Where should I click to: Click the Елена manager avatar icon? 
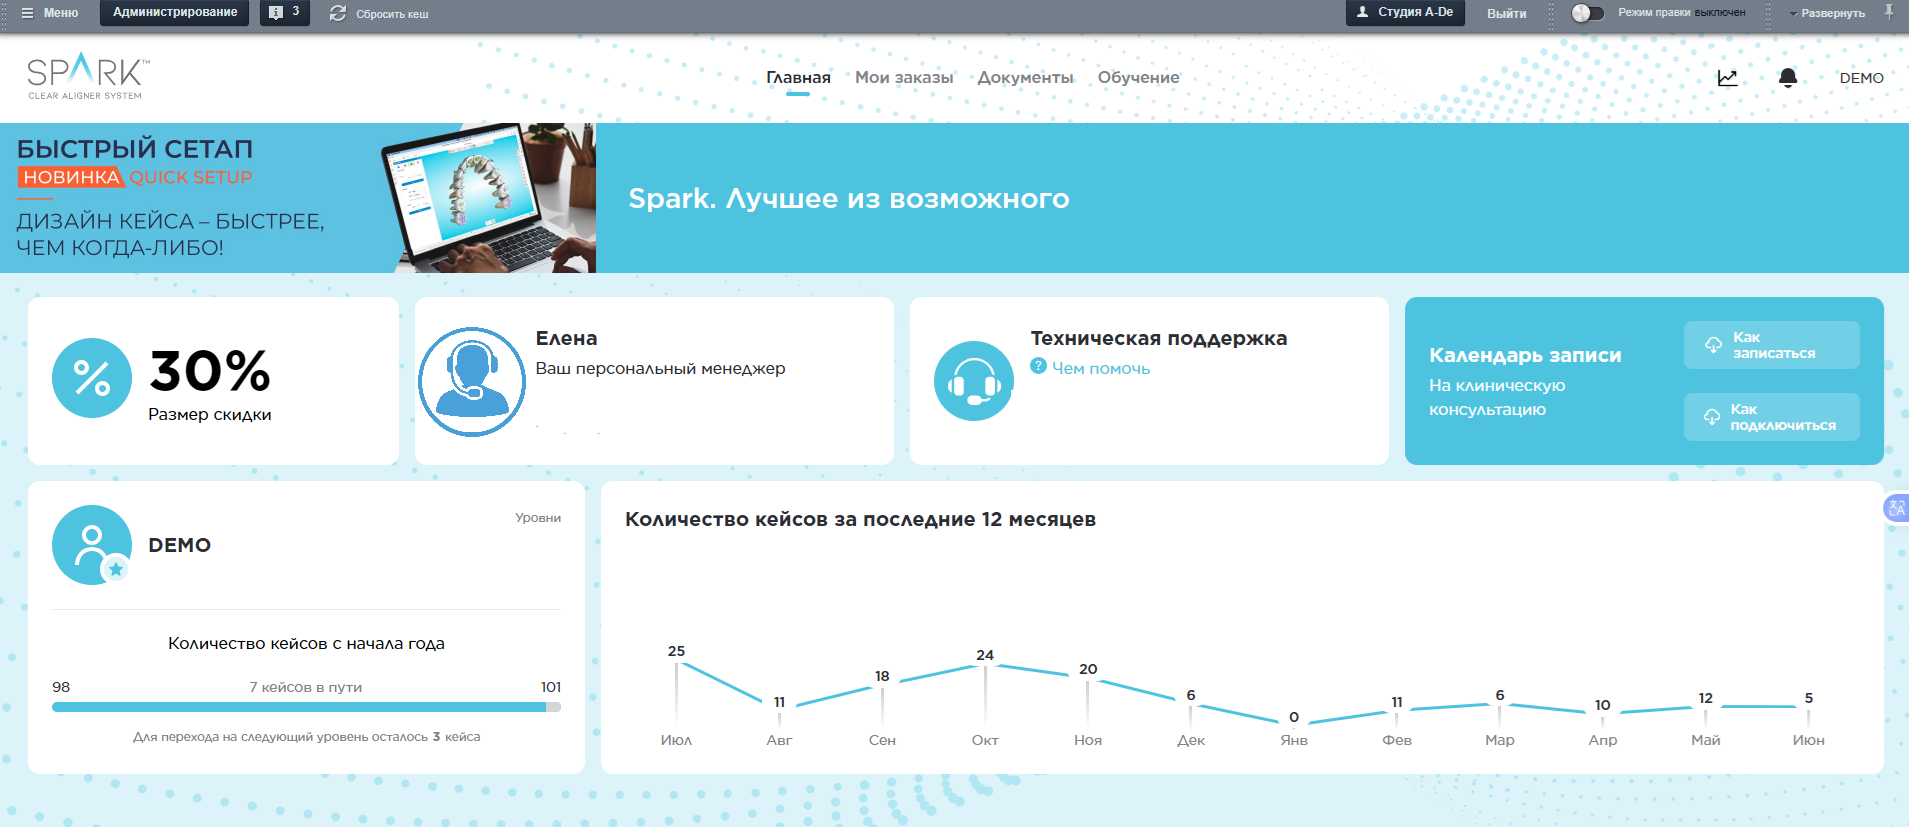pos(472,381)
